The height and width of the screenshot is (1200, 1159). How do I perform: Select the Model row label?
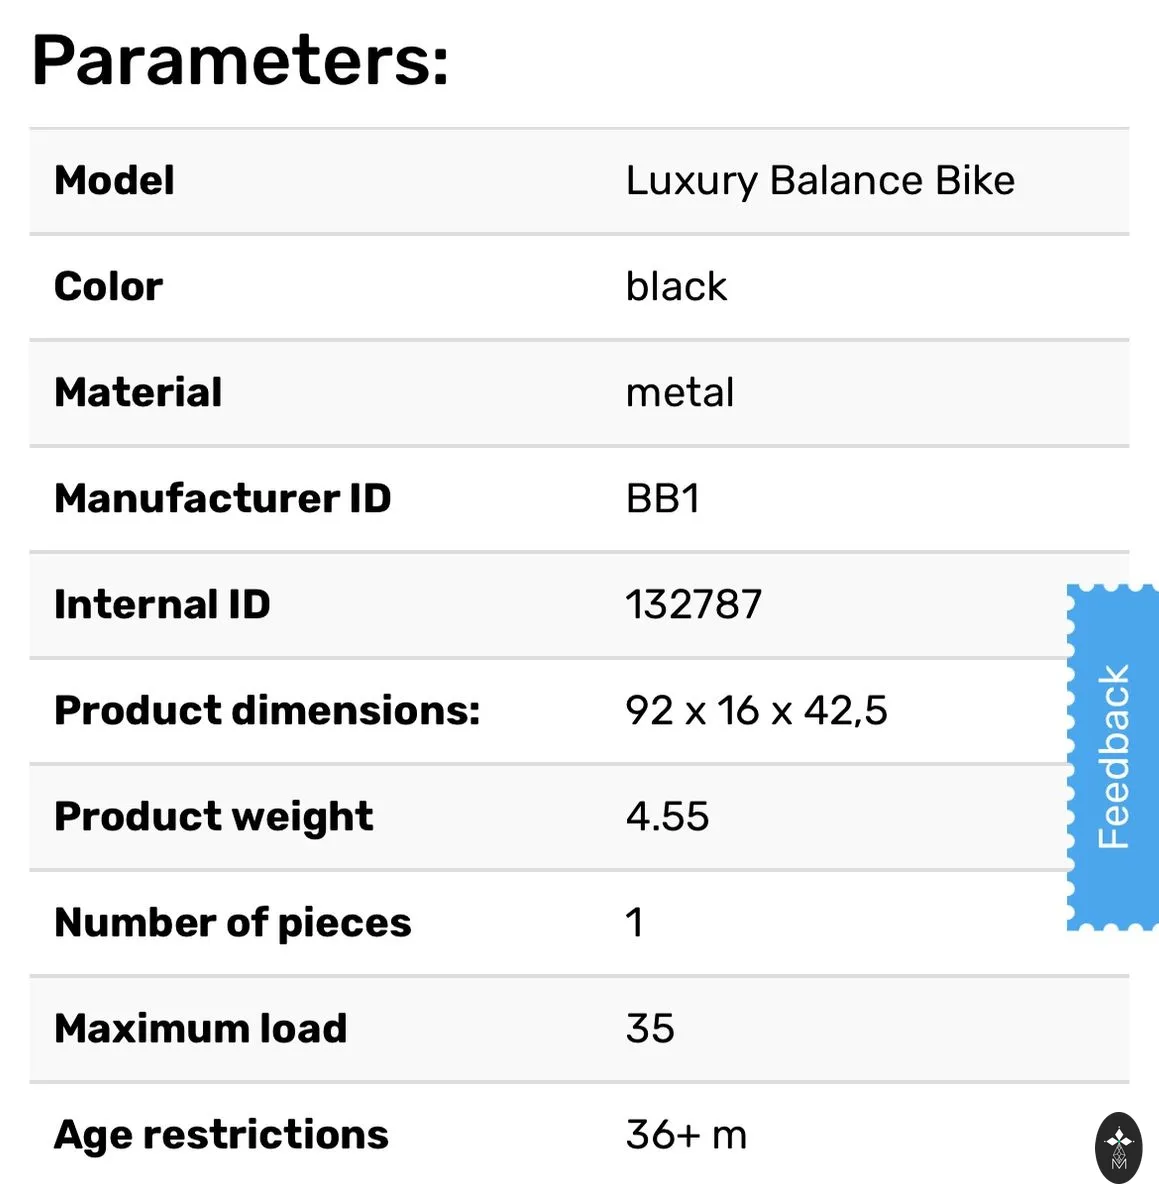(x=114, y=181)
